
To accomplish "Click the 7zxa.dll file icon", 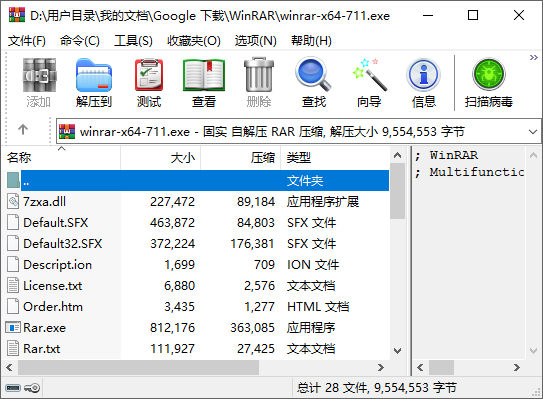I will click(x=13, y=202).
